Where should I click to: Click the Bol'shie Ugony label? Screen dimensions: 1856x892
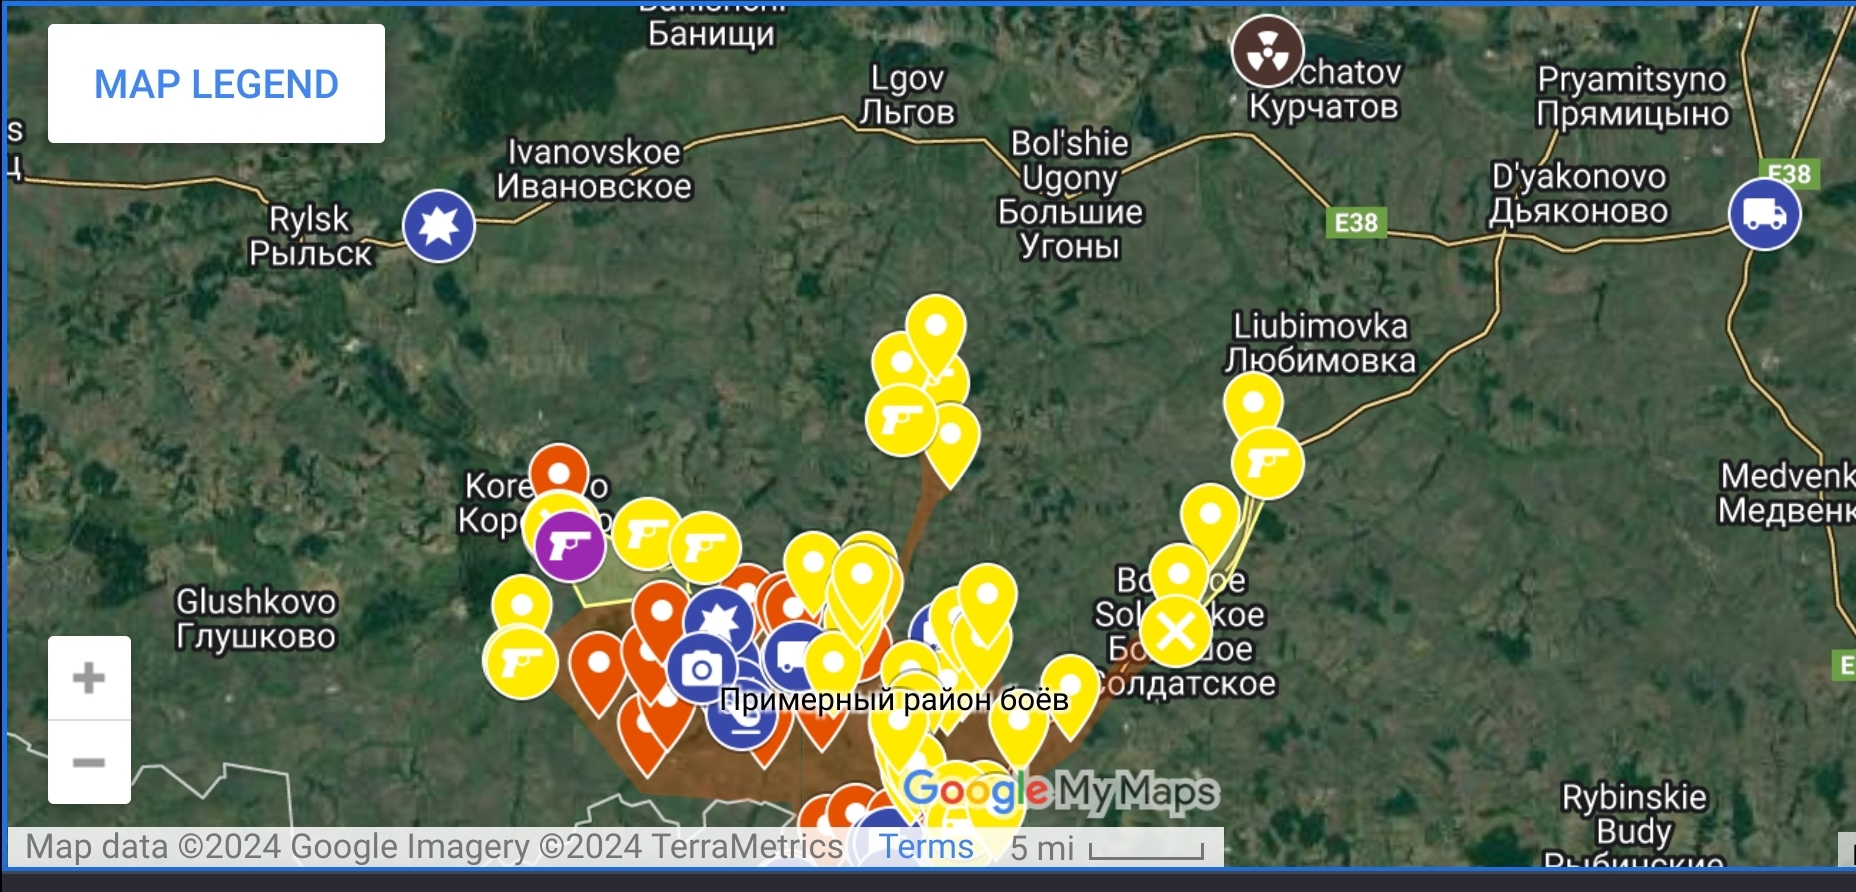(x=1070, y=194)
